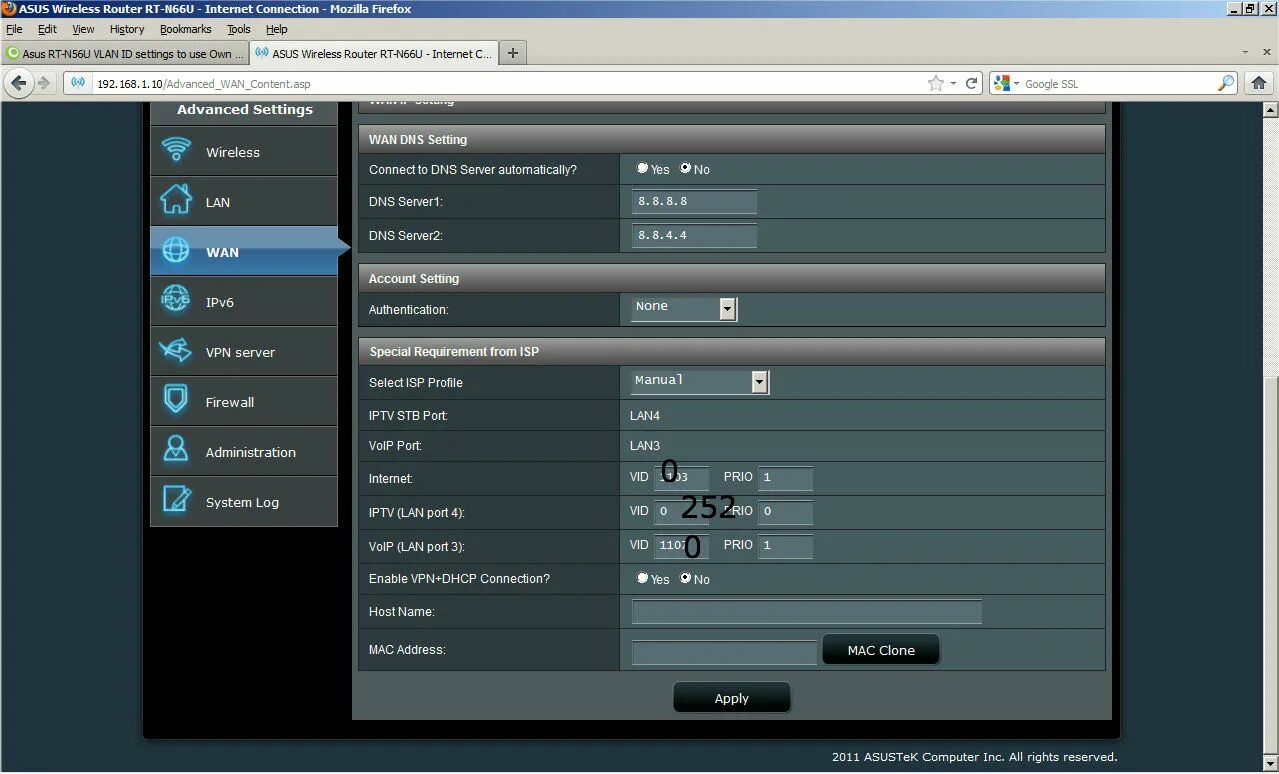
Task: Click the WAN globe icon
Action: [176, 251]
